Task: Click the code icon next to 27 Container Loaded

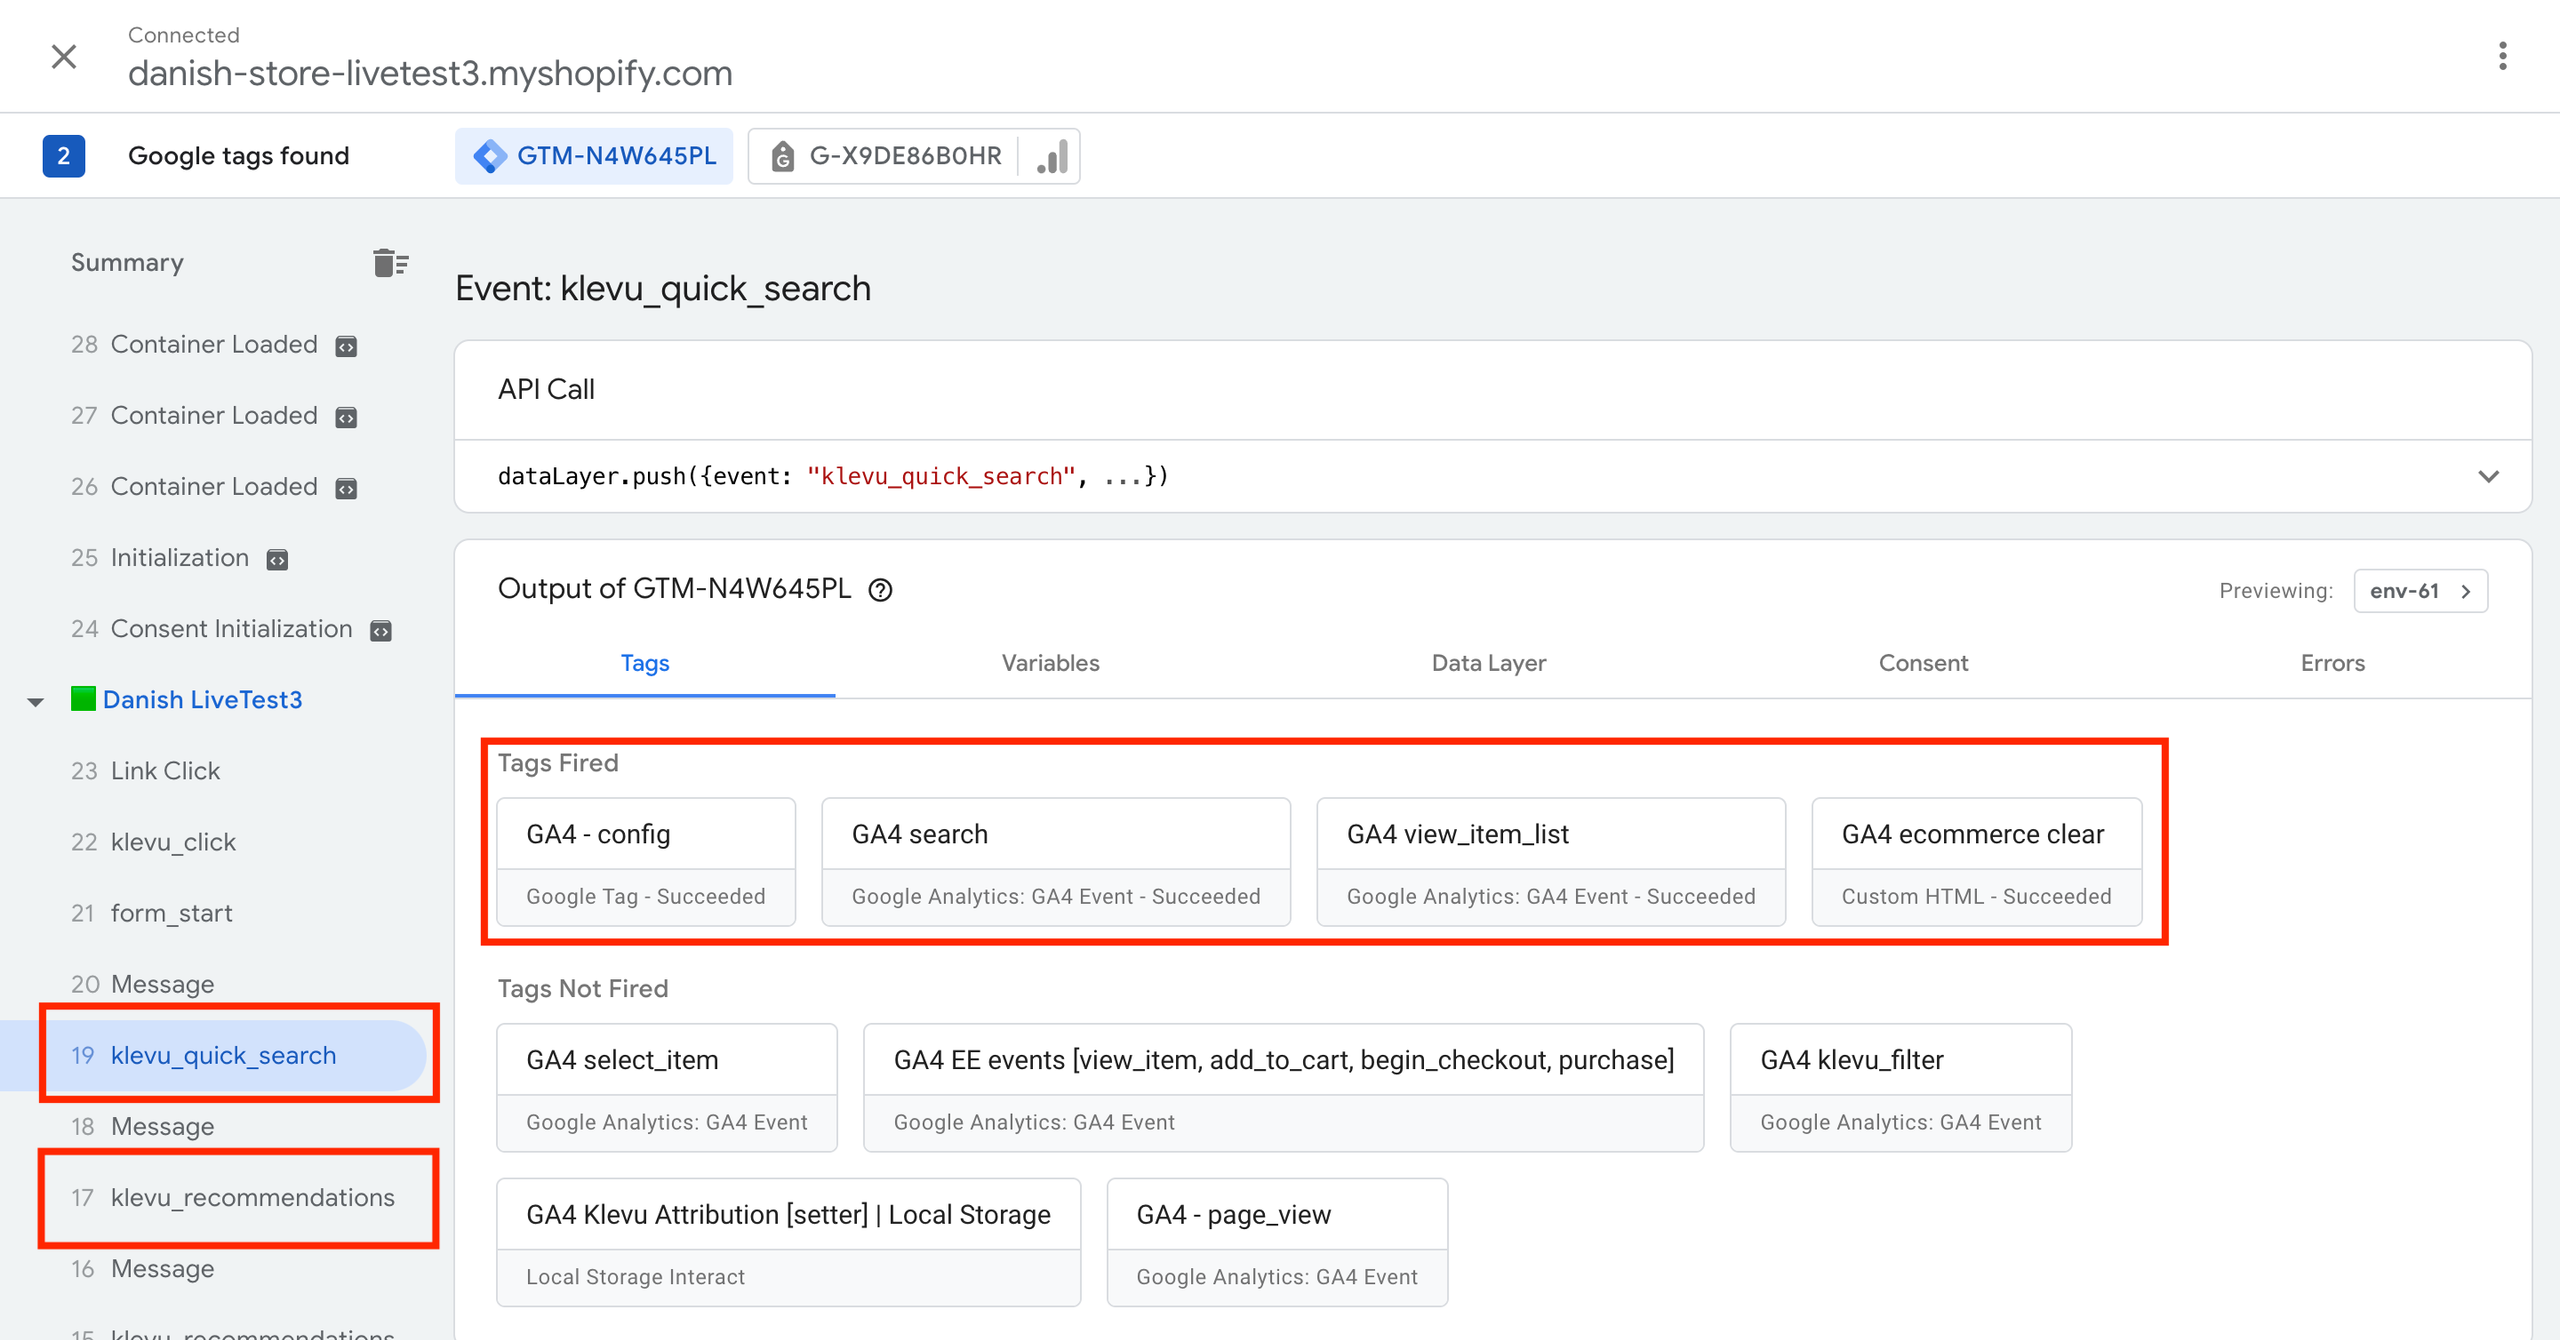Action: pos(346,417)
